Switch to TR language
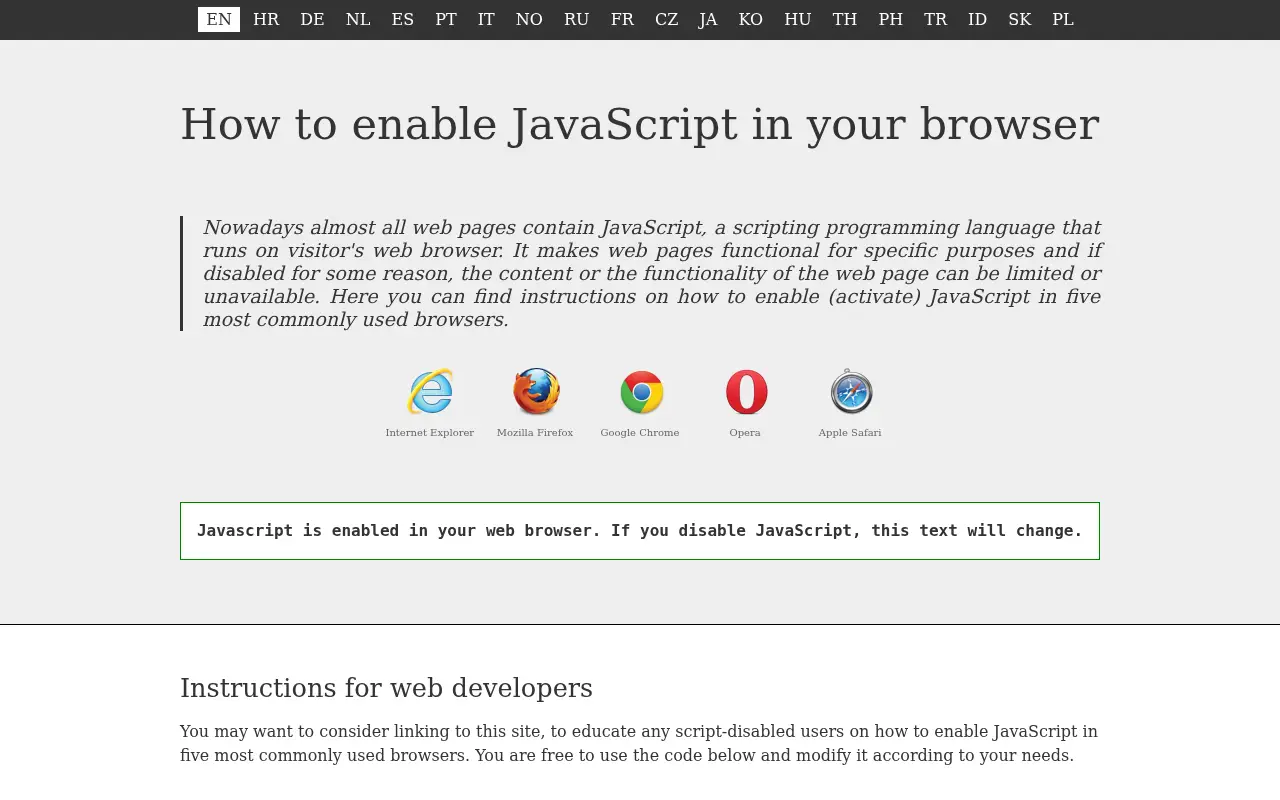This screenshot has width=1280, height=800. point(936,19)
